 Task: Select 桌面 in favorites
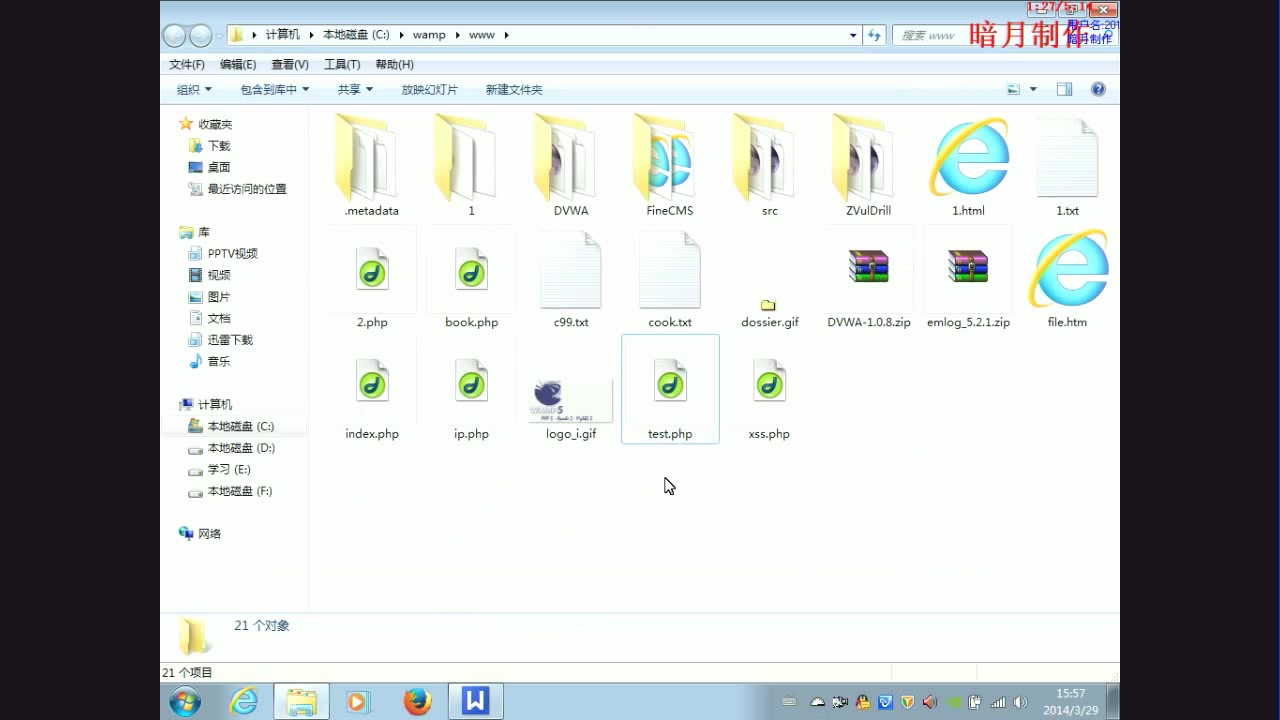[218, 167]
